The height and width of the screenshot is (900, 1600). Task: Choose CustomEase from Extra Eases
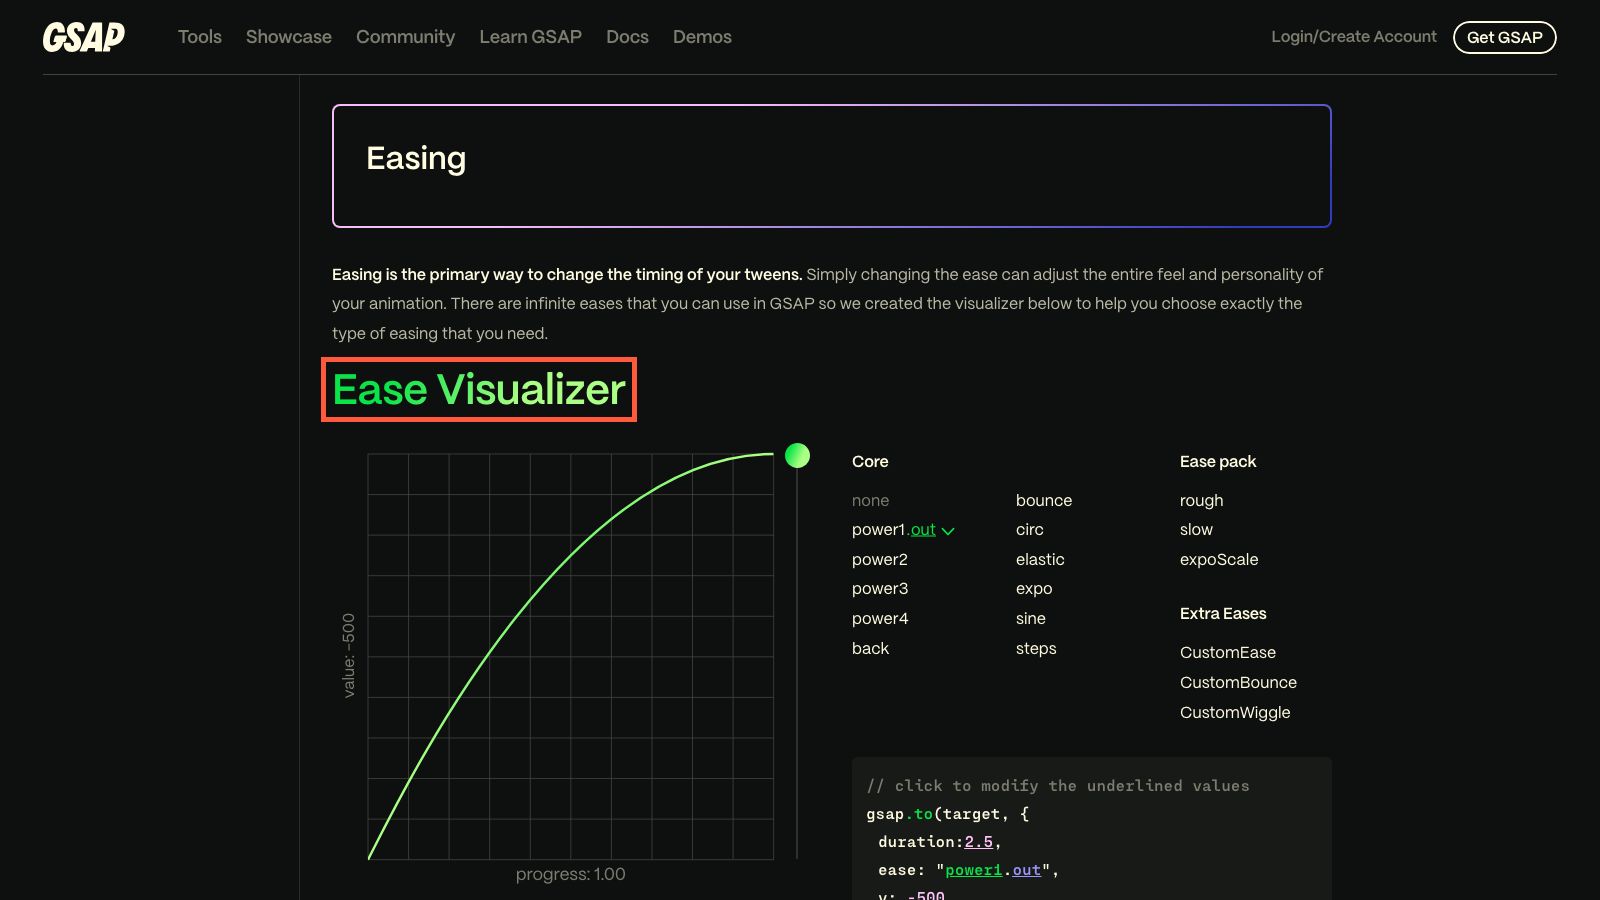[1228, 652]
